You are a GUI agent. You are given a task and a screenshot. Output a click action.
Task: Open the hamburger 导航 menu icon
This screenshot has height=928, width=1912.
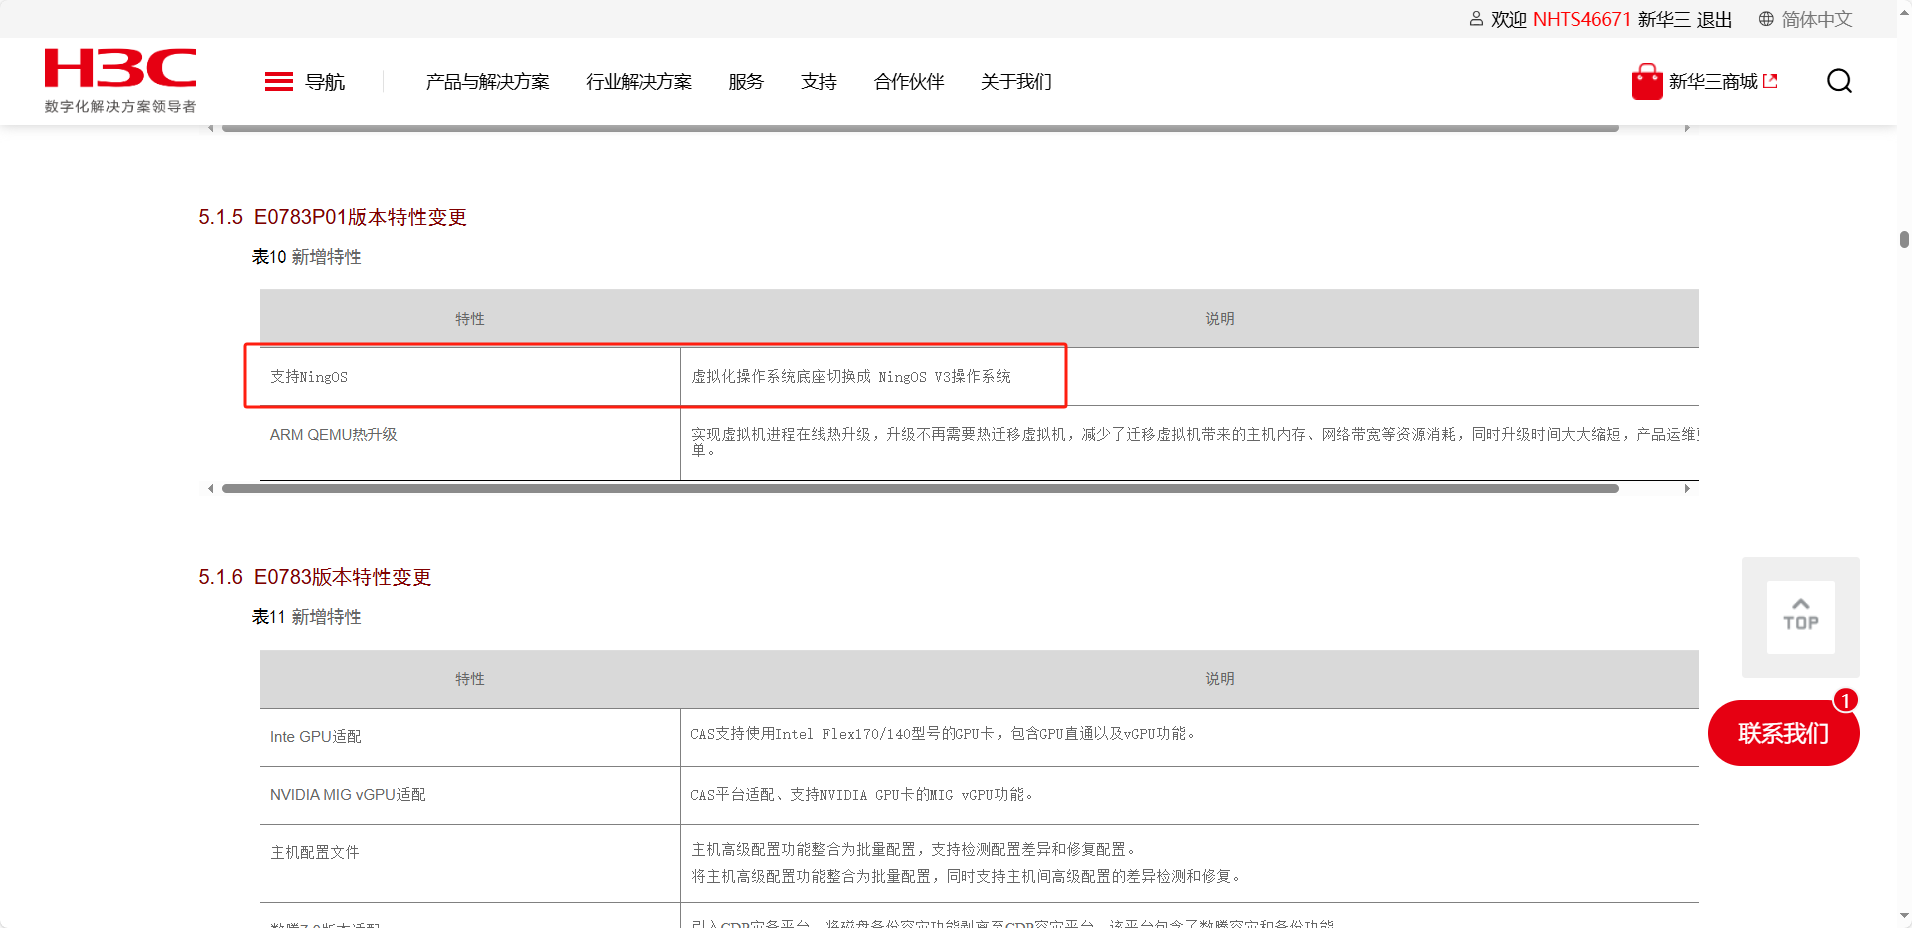point(279,82)
